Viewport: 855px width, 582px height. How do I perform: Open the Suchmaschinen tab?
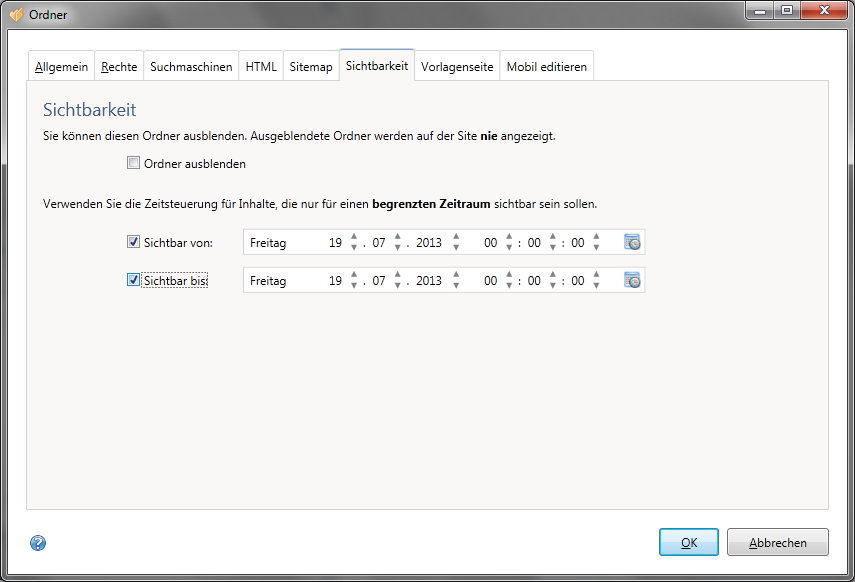point(191,67)
